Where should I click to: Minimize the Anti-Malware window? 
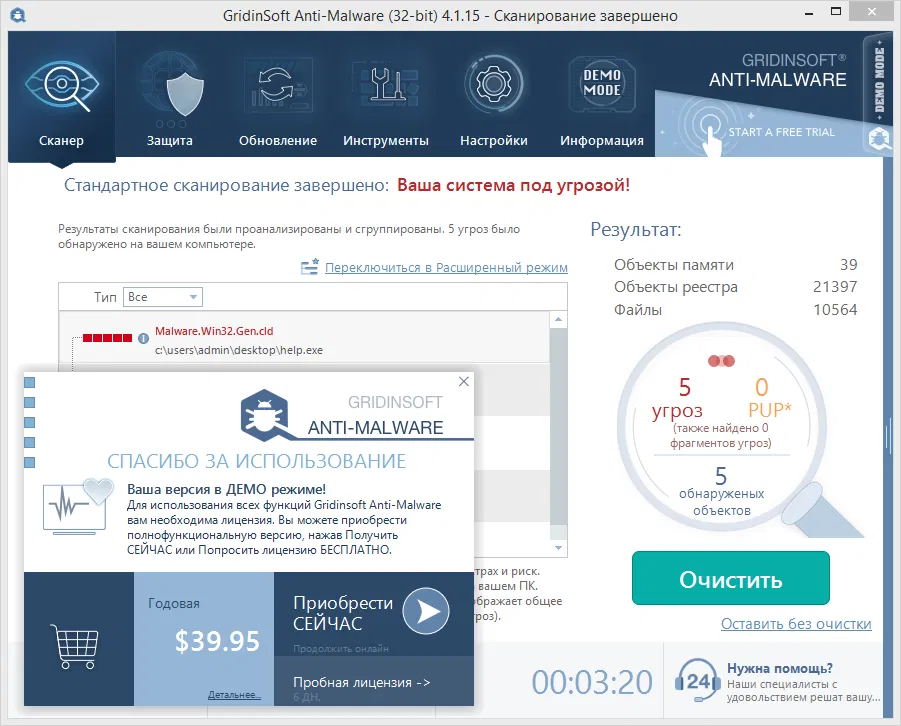pos(809,13)
